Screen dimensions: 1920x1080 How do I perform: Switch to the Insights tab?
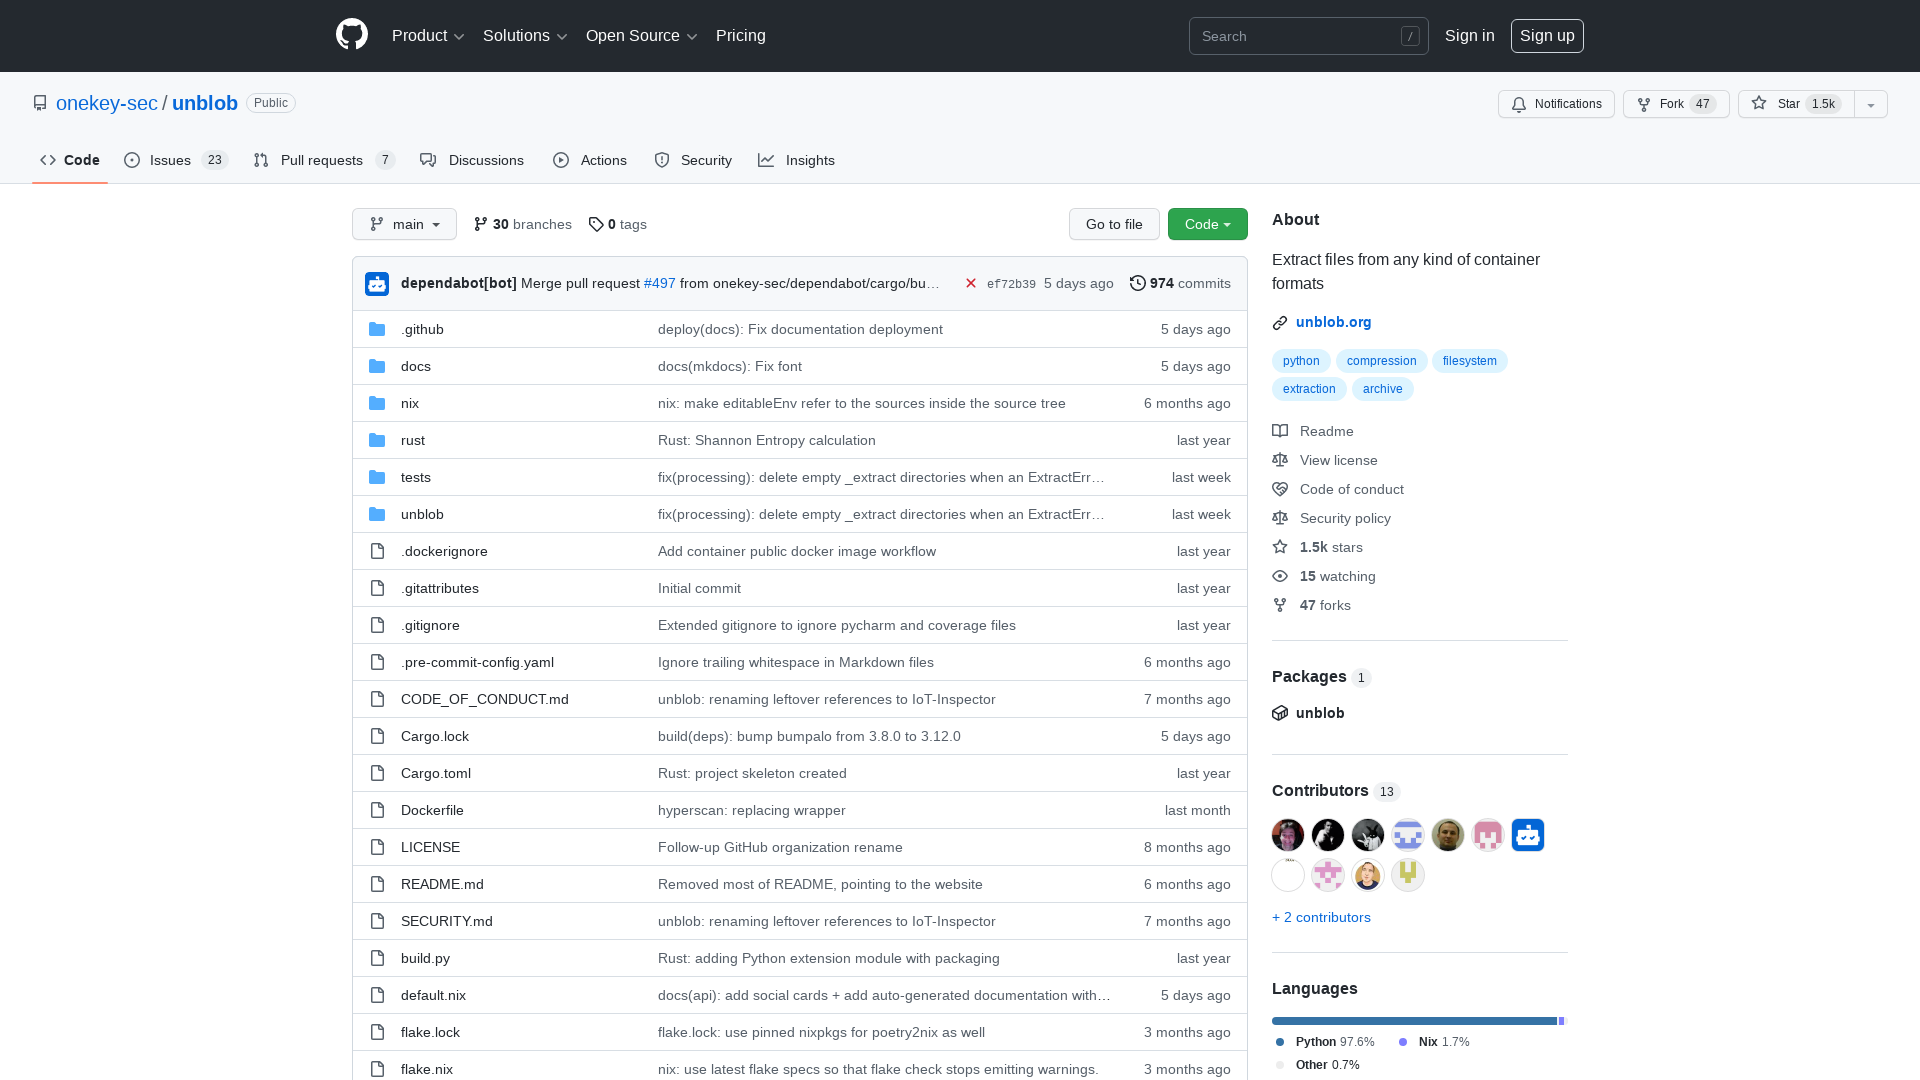point(797,160)
